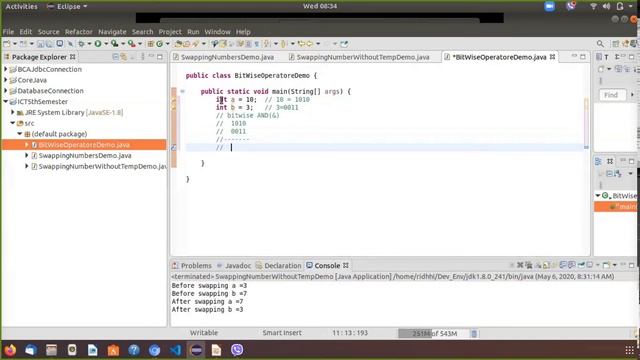Expand the BCAJdbcConnection project
Viewport: 640px width, 360px height.
(x=6, y=69)
